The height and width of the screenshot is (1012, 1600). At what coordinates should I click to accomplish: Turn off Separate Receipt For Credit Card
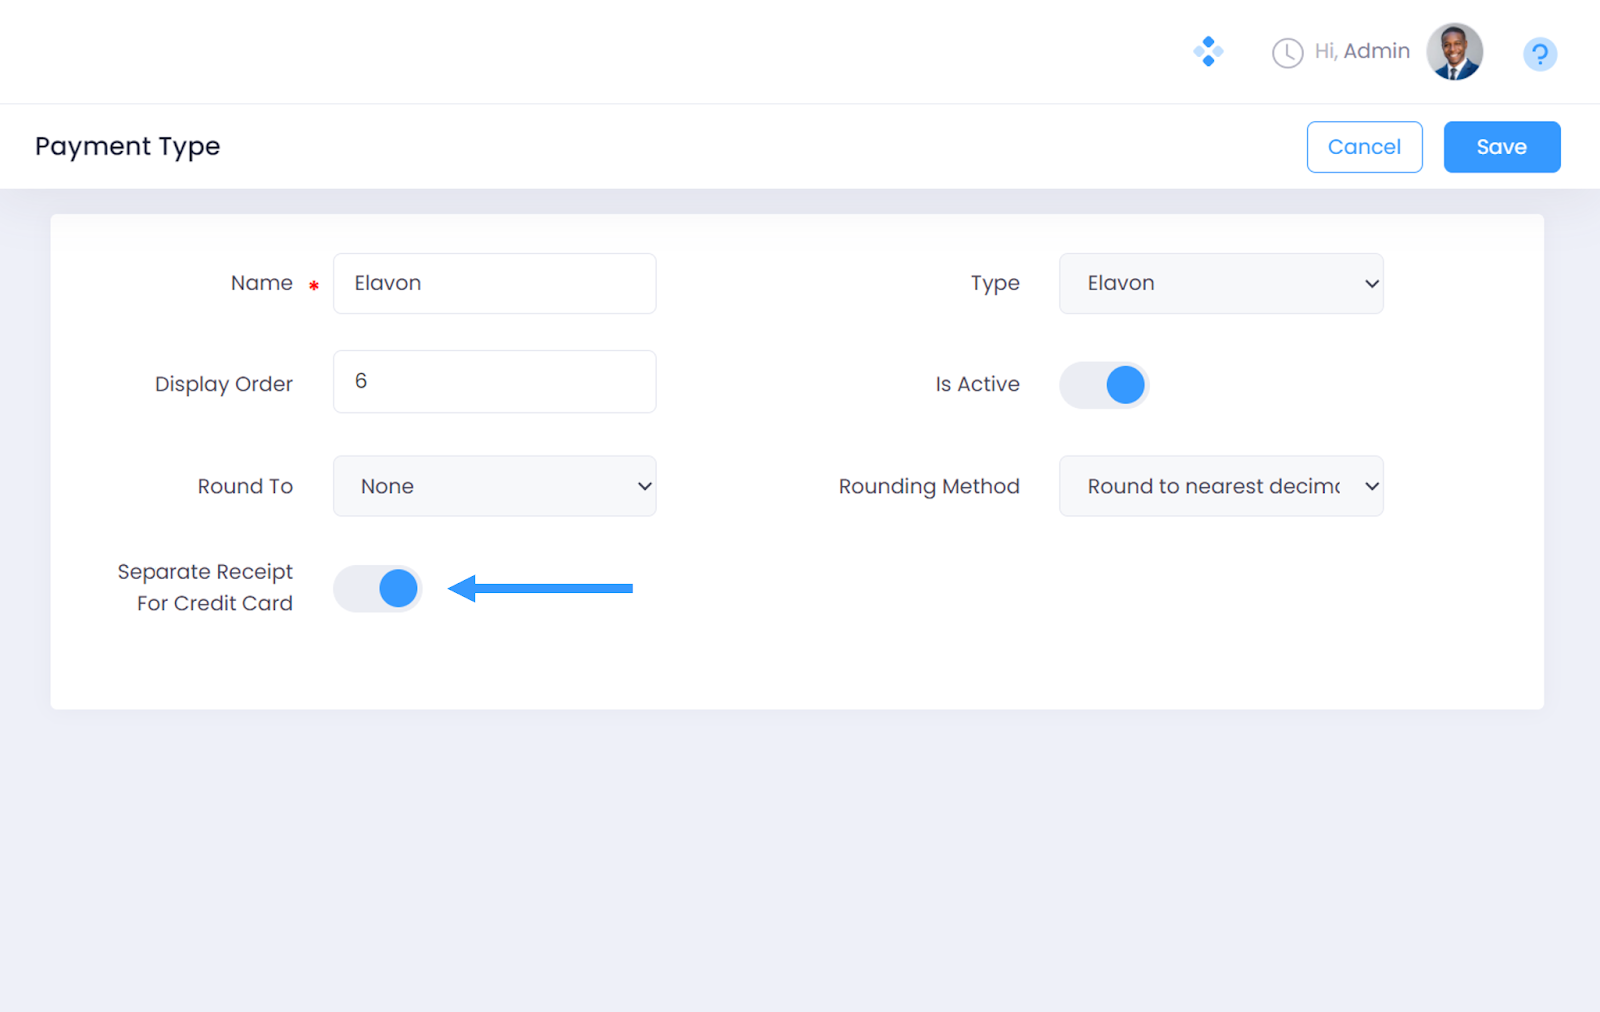pyautogui.click(x=378, y=589)
